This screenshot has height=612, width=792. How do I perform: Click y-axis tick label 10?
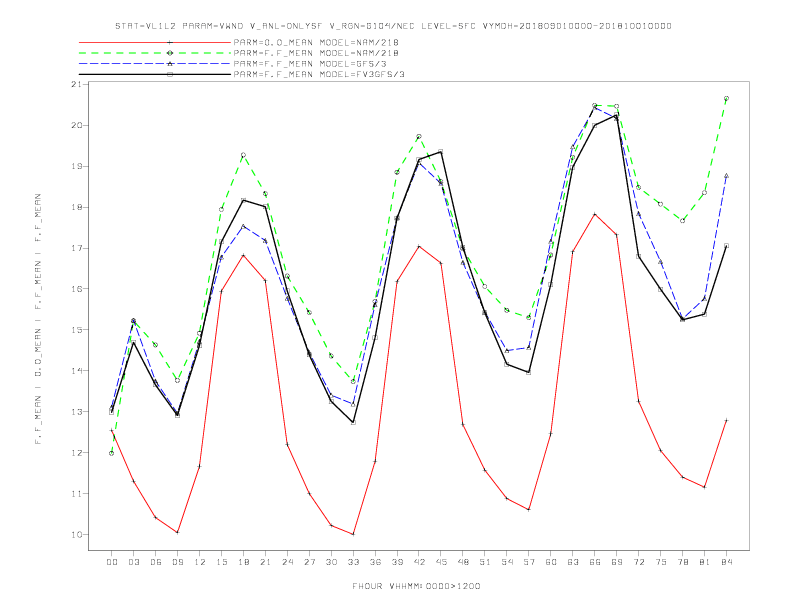click(76, 534)
